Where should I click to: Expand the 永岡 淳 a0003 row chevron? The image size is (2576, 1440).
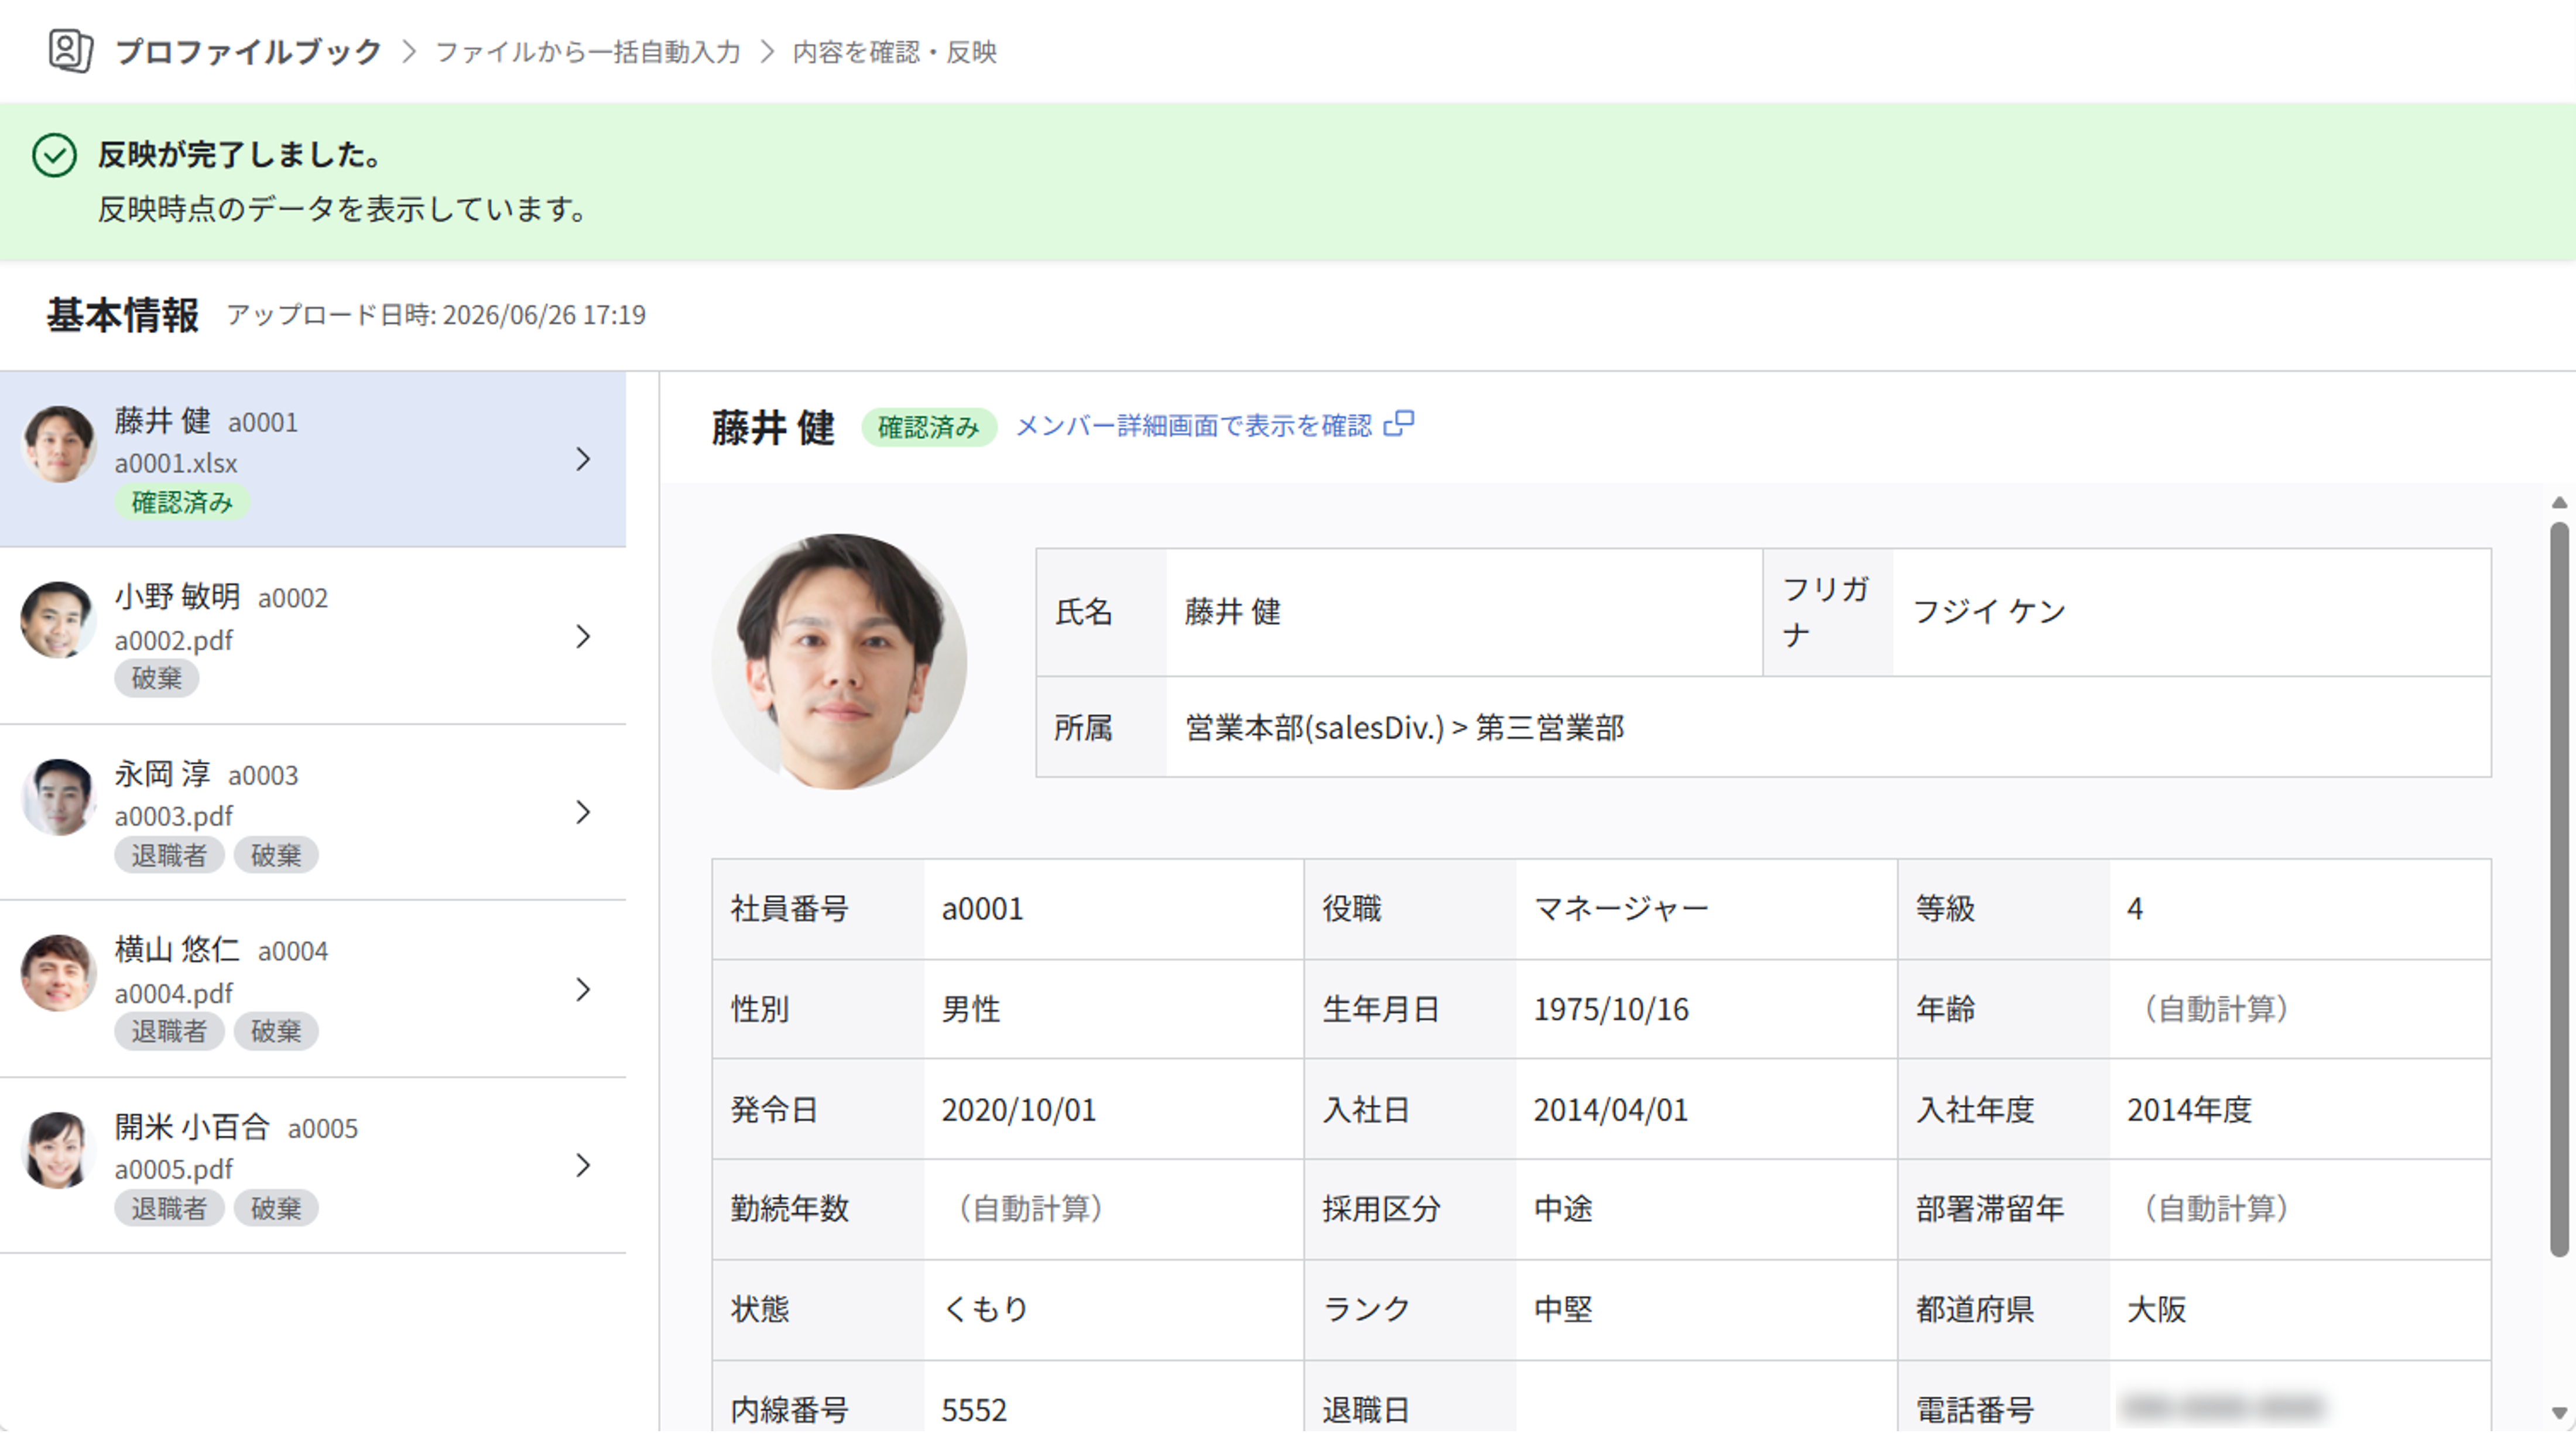coord(584,812)
